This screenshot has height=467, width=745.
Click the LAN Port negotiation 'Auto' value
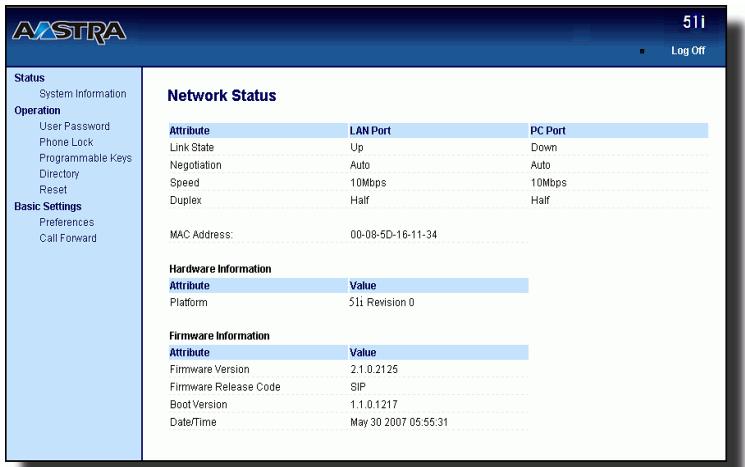pyautogui.click(x=360, y=165)
